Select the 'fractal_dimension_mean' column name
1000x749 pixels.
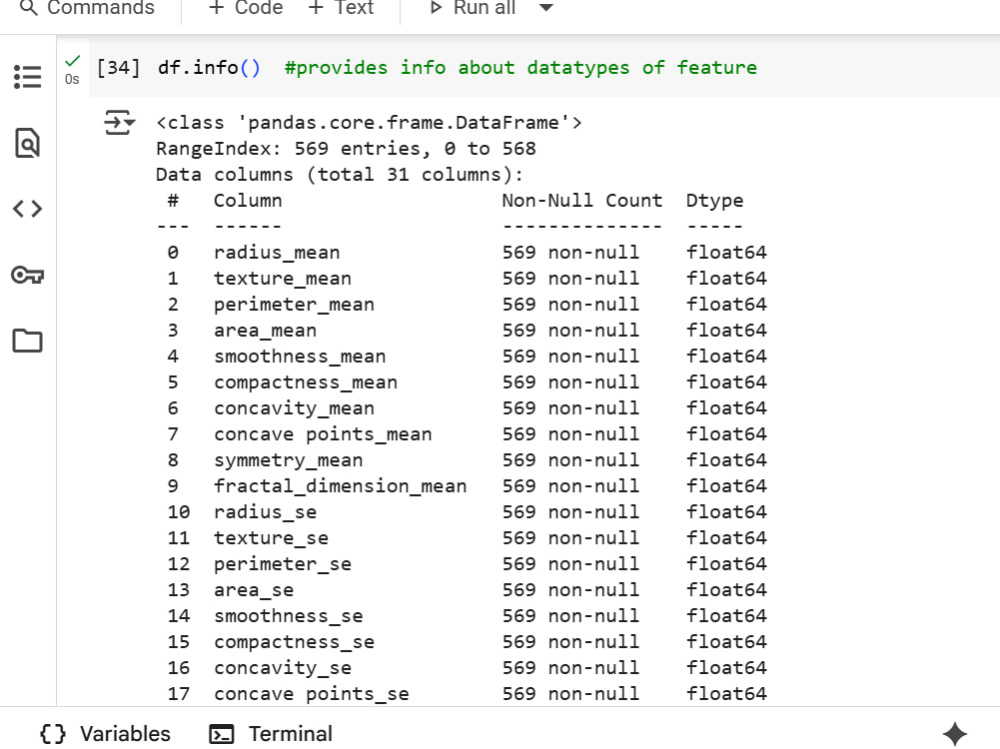click(x=340, y=486)
